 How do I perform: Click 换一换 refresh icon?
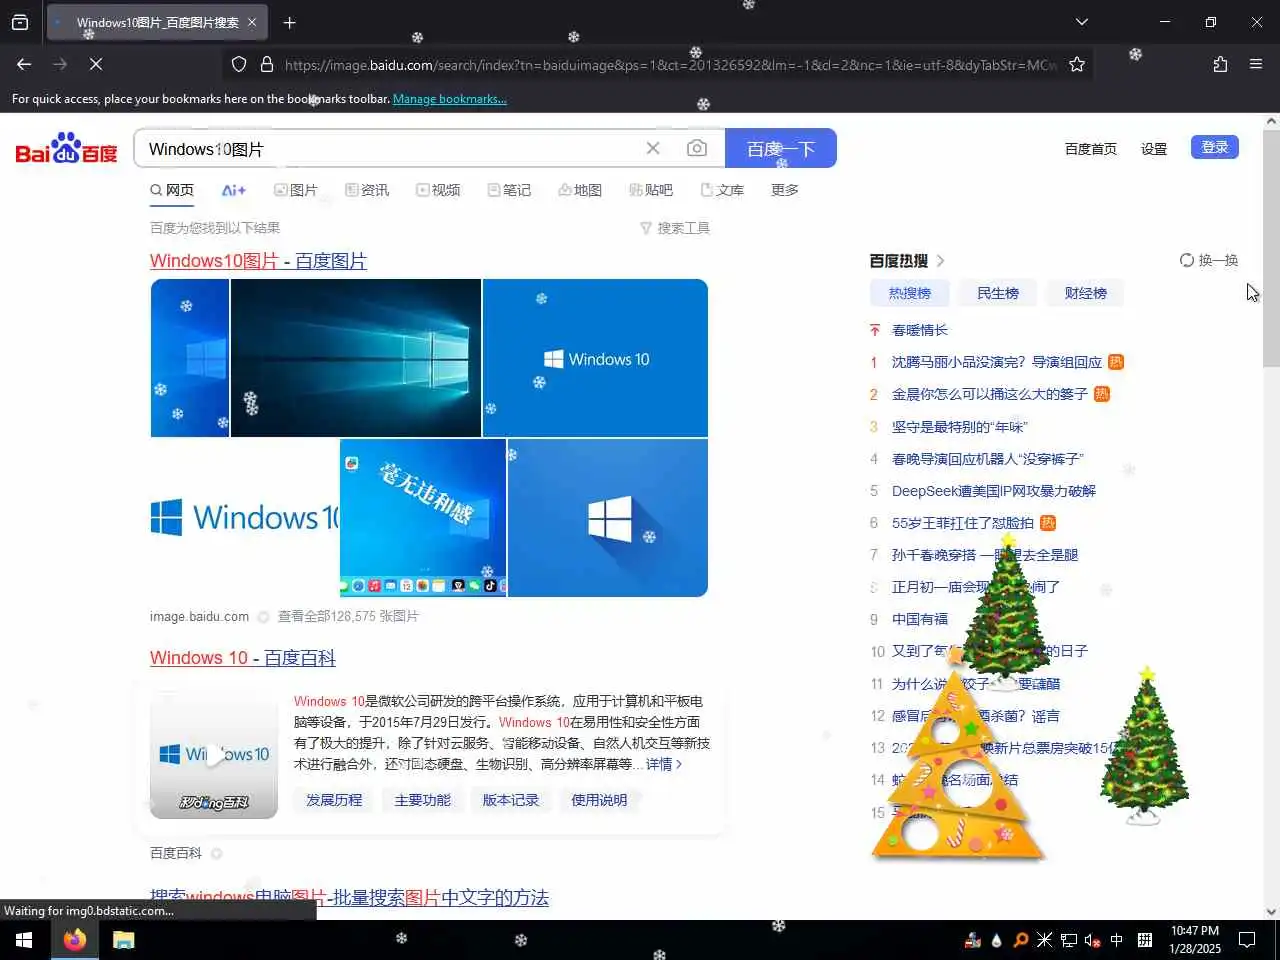coord(1187,260)
